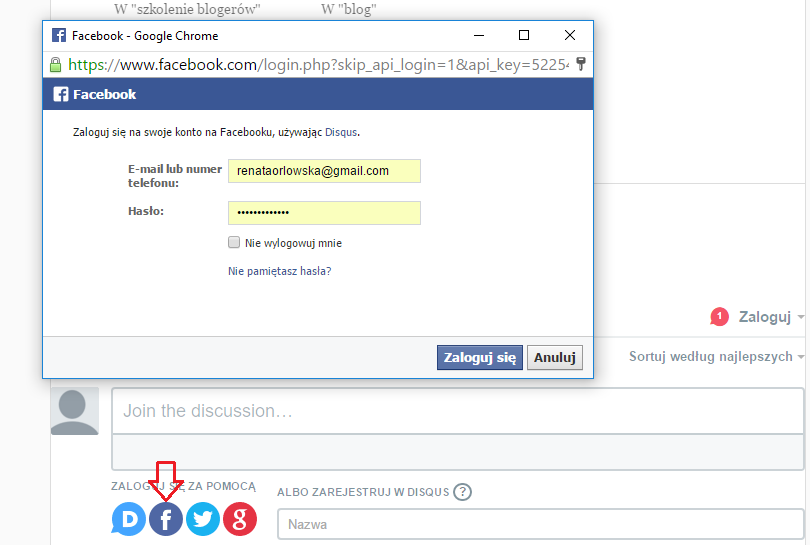Click the email or phone input field
This screenshot has height=545, width=810.
[x=324, y=171]
